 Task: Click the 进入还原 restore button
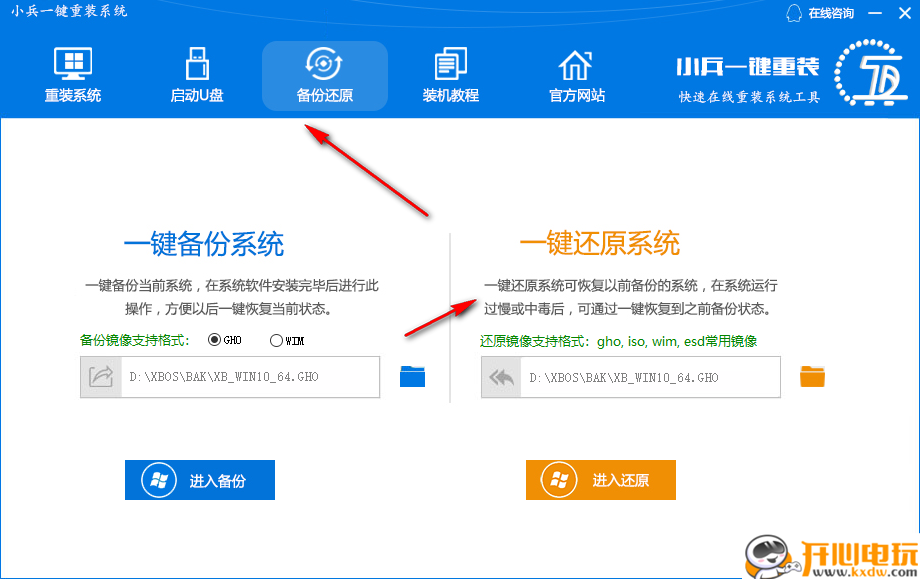(600, 480)
